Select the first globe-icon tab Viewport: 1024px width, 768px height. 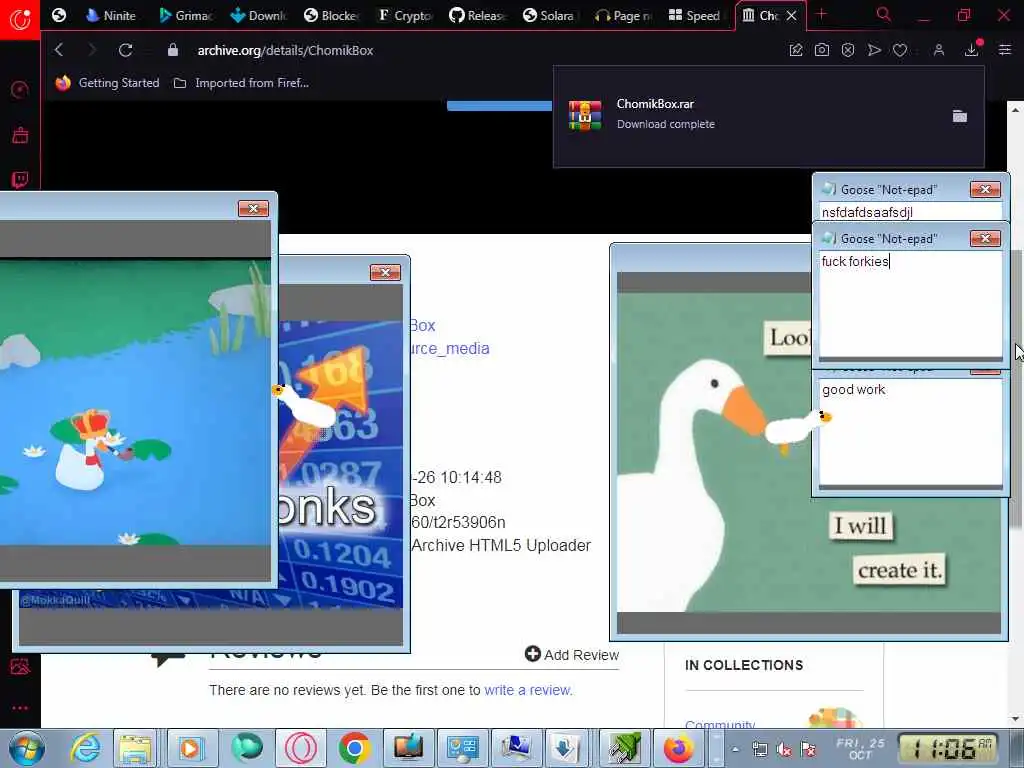[59, 16]
